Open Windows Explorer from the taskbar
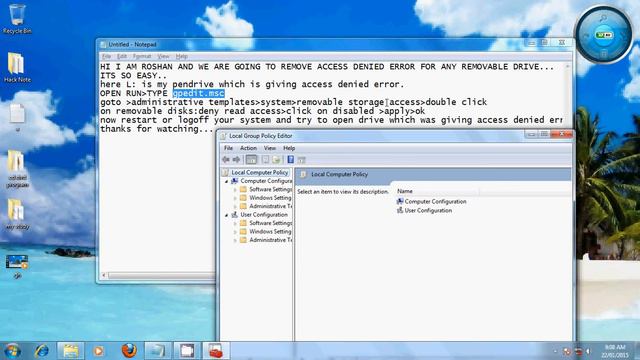 [71, 351]
